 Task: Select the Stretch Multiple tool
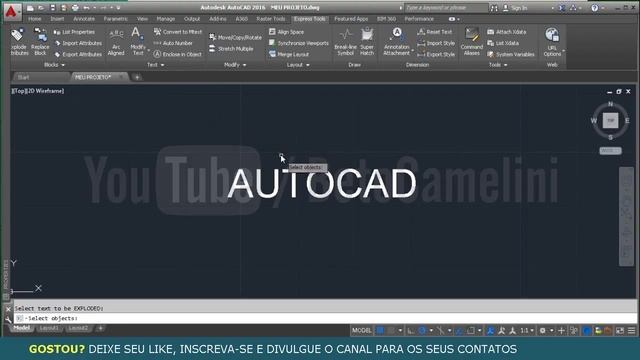click(x=231, y=49)
